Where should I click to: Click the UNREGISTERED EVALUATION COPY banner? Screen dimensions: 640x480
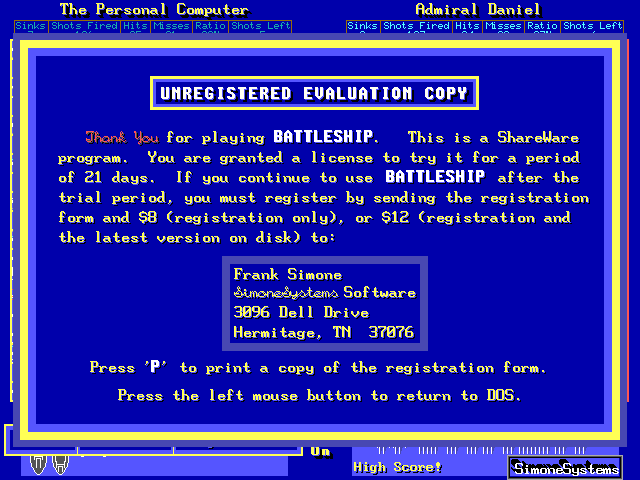314,93
